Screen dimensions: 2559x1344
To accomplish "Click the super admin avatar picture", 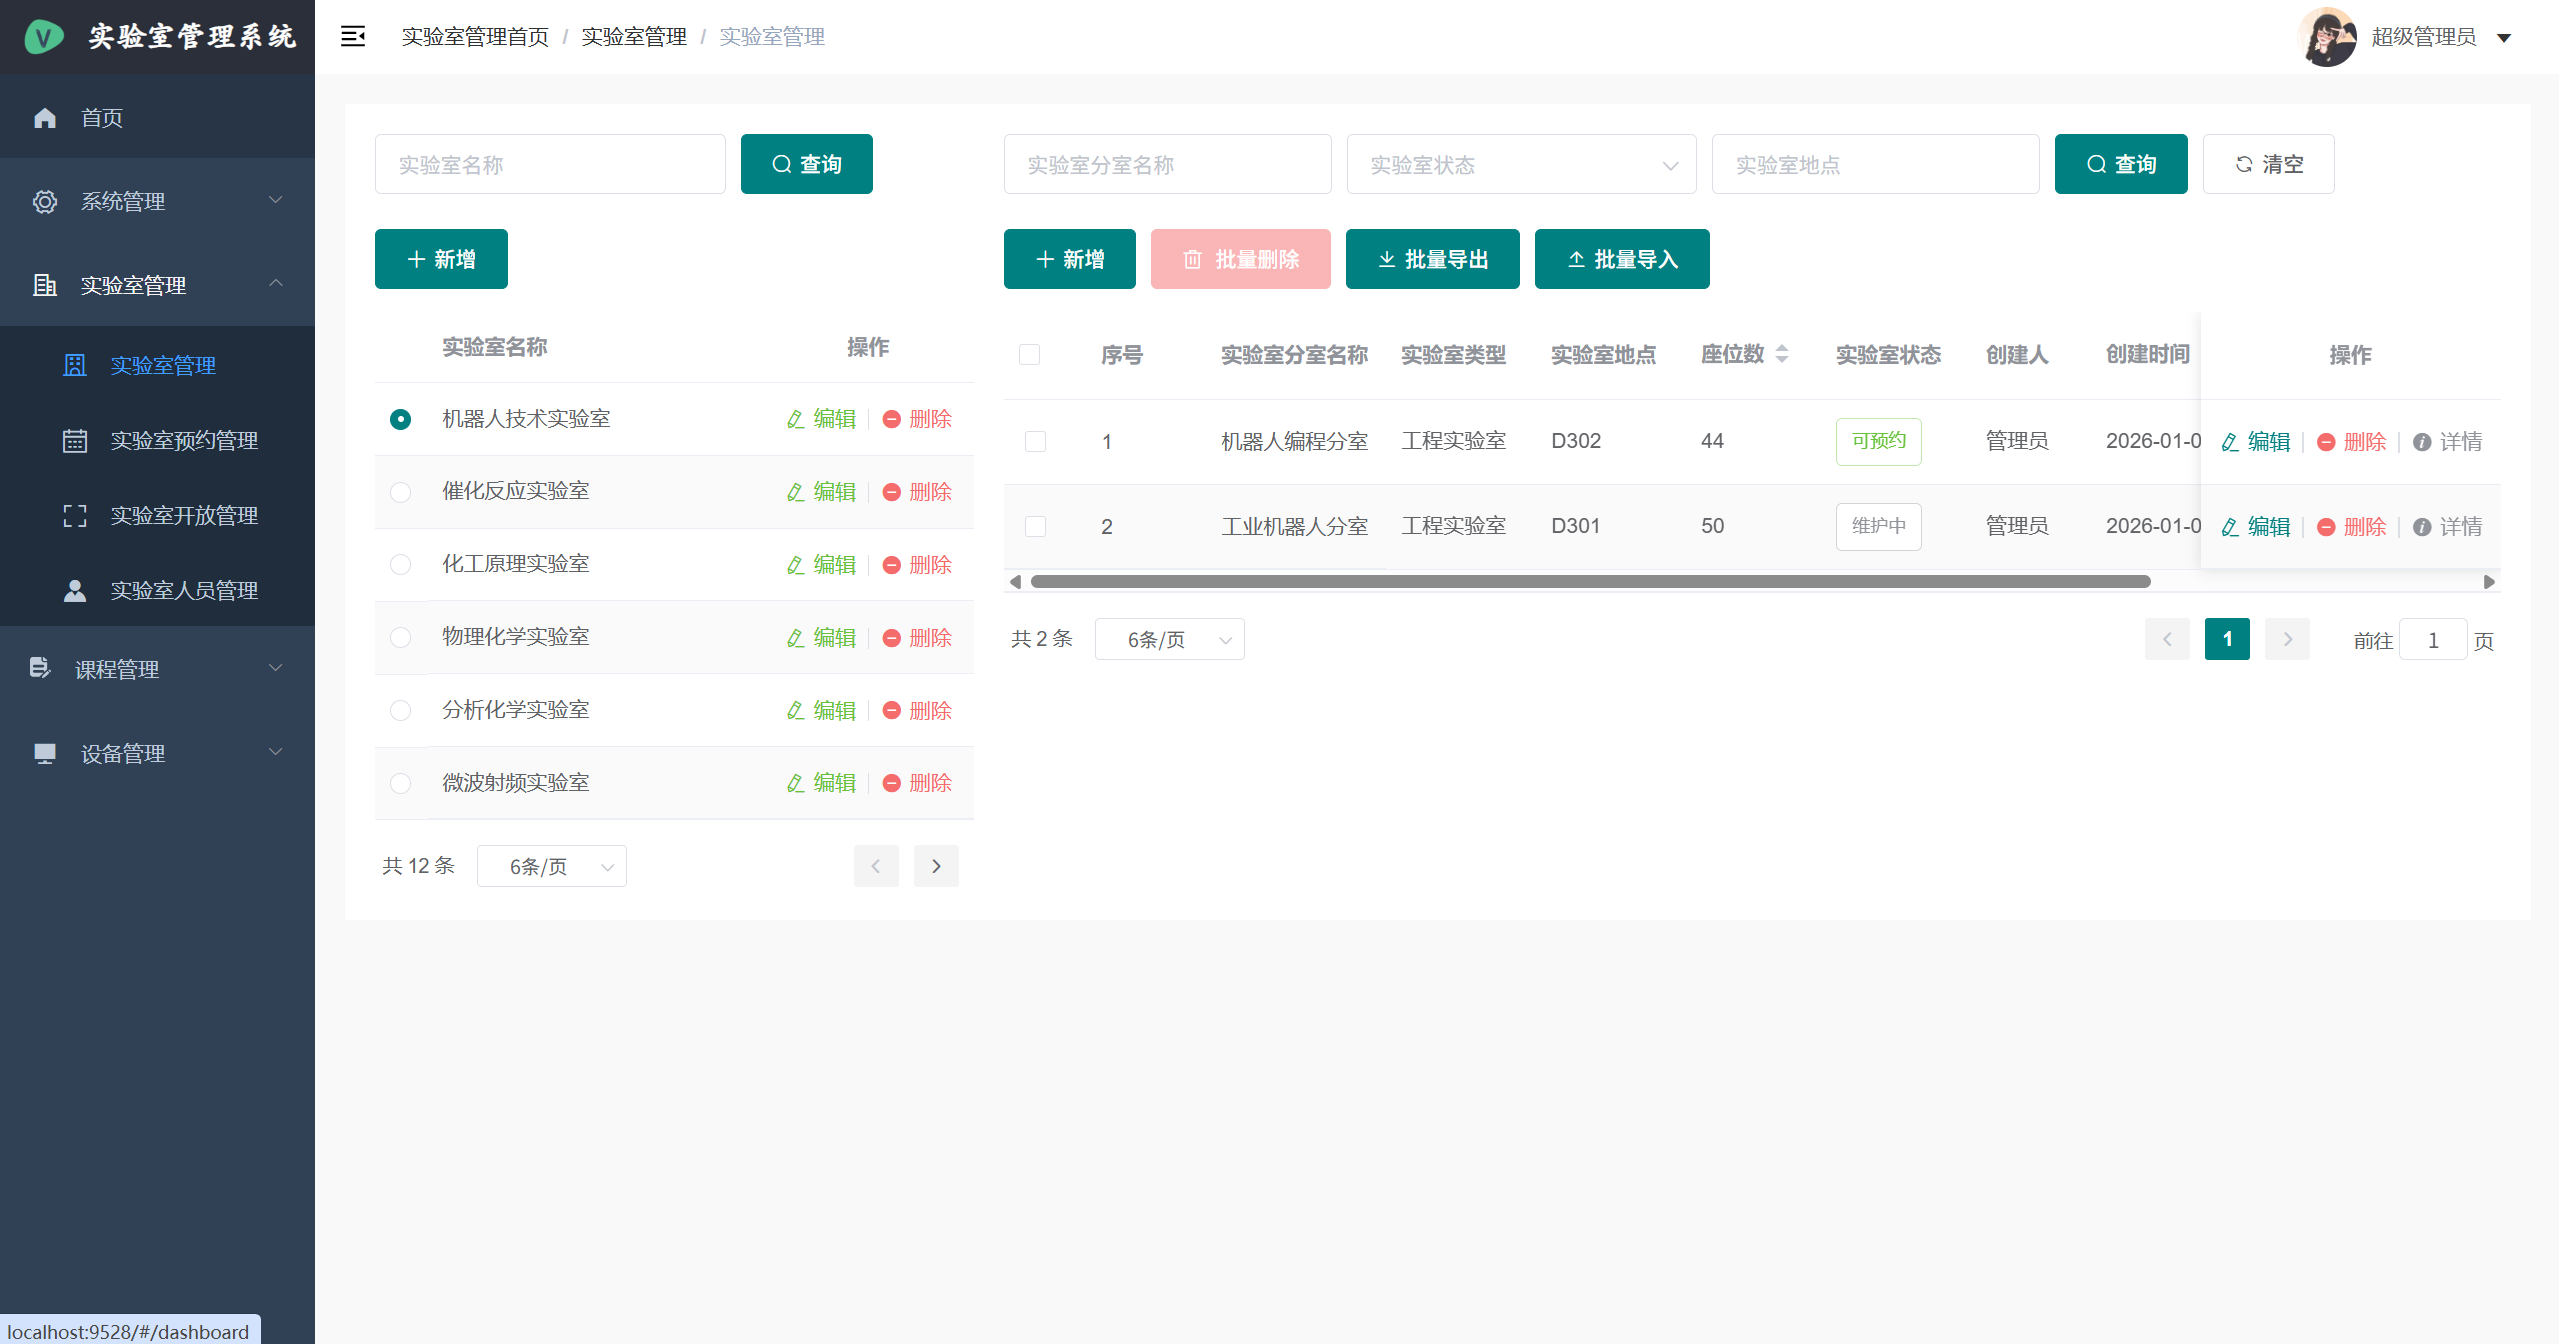I will [x=2328, y=37].
